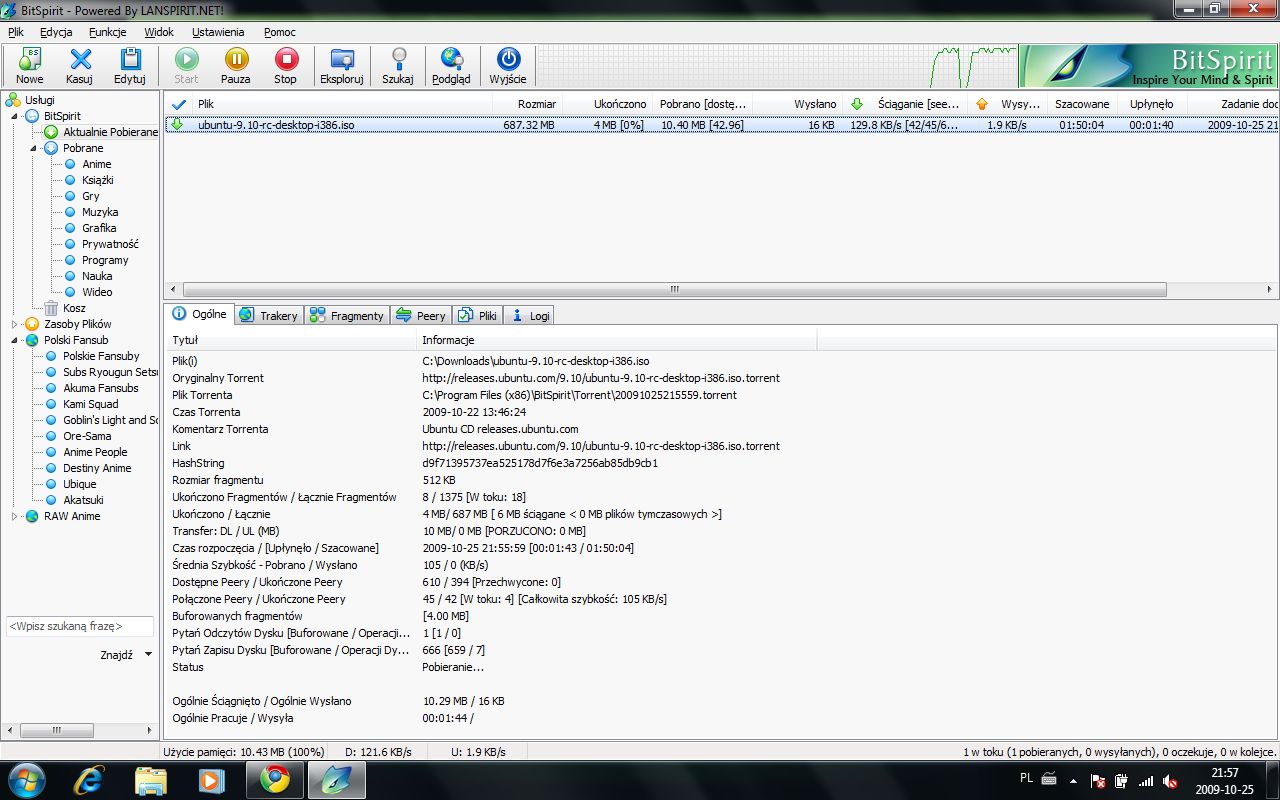The image size is (1280, 800).
Task: Sort by the Plik column header
Action: [342, 103]
